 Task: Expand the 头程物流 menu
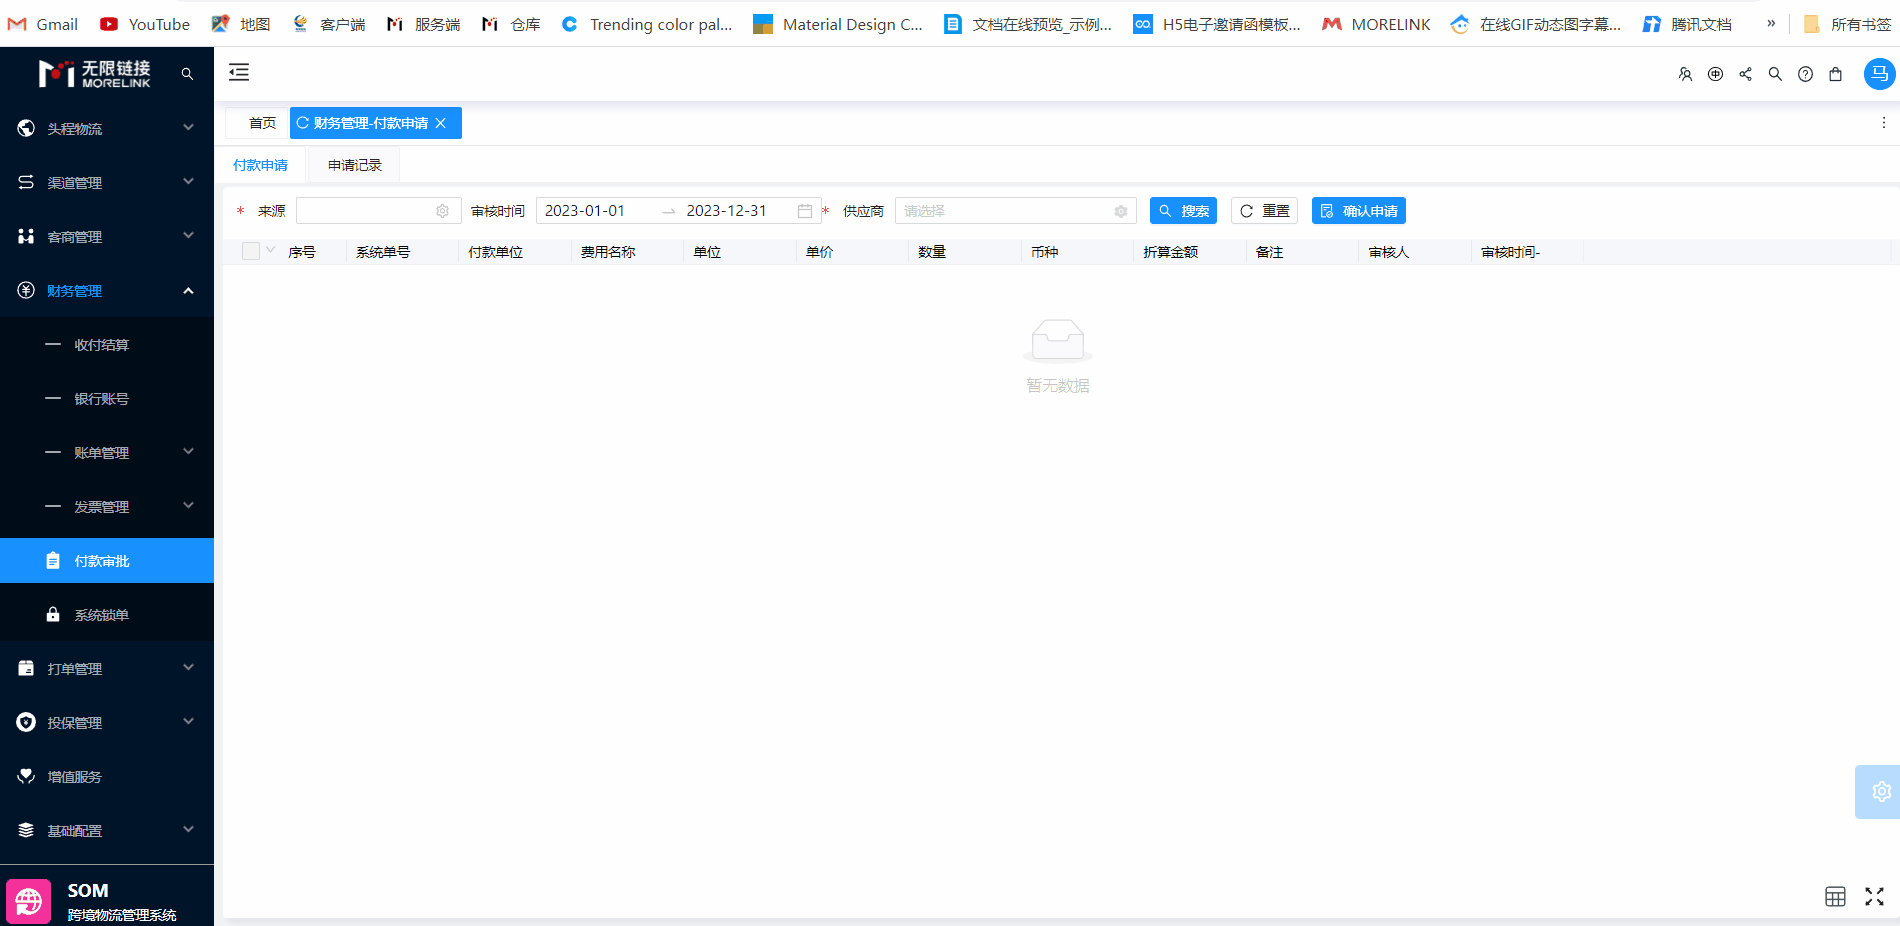tap(107, 128)
